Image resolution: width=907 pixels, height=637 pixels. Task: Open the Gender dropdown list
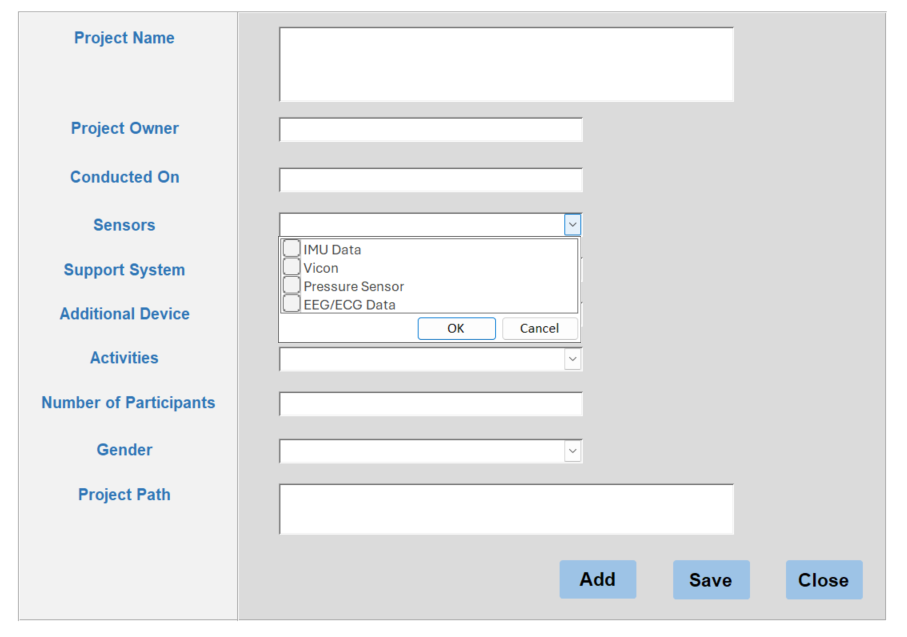point(573,451)
